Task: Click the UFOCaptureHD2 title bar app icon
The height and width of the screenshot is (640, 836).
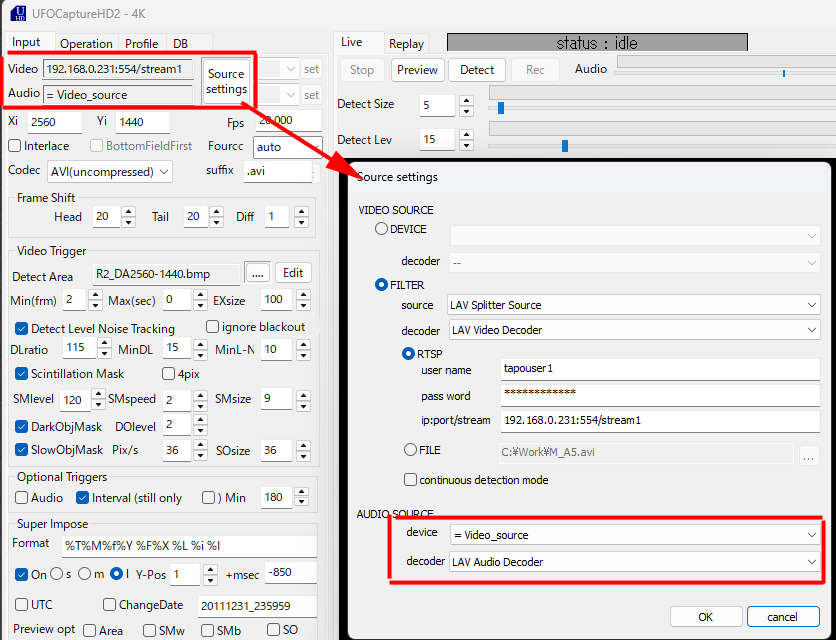Action: coord(17,13)
